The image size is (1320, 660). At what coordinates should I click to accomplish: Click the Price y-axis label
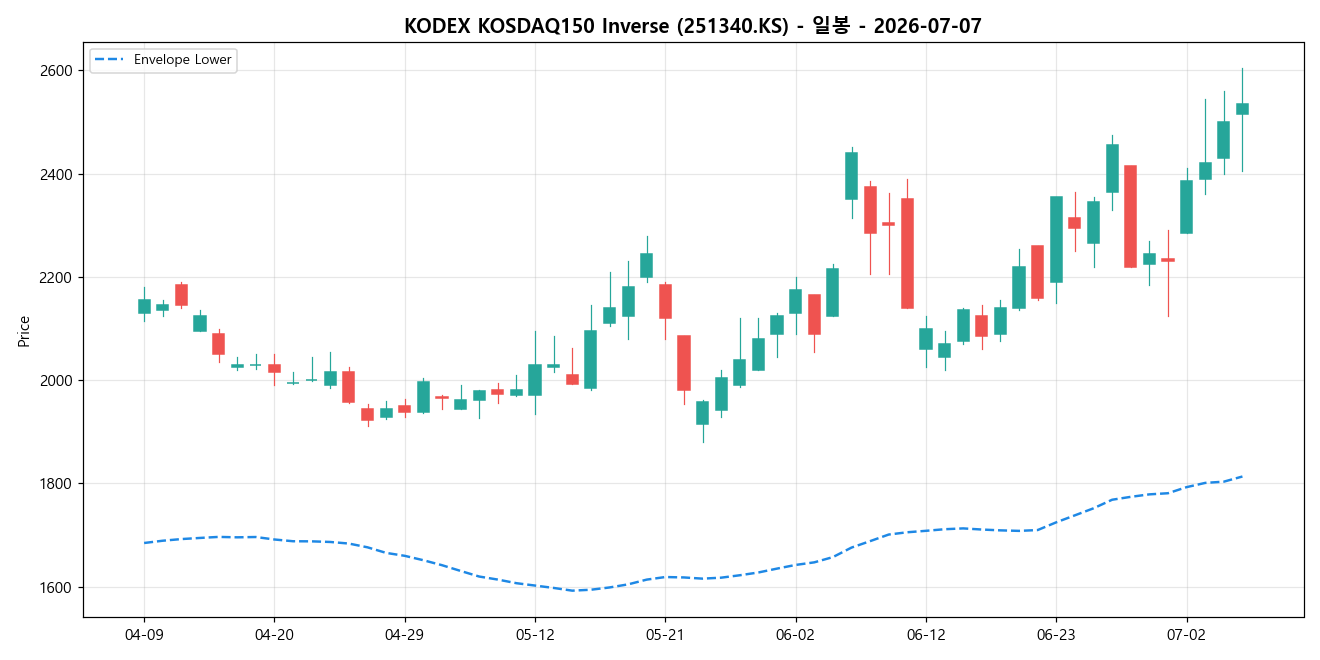point(24,331)
